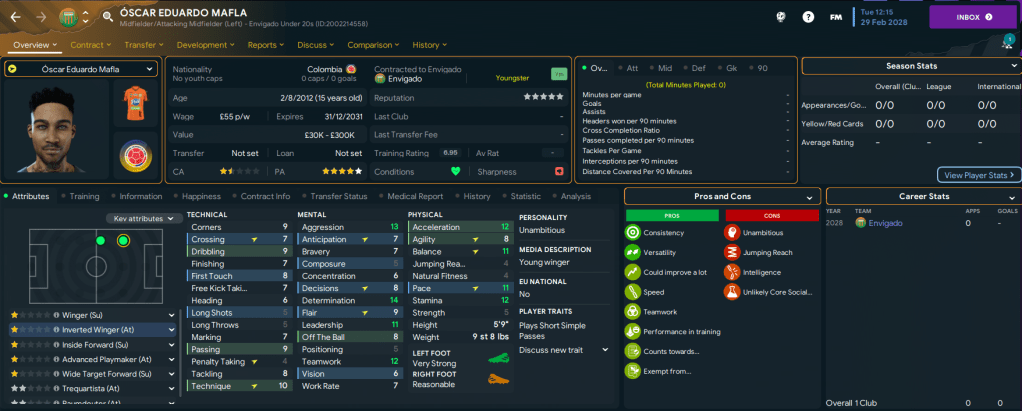Open the help question mark icon
The image size is (1022, 411).
(808, 17)
